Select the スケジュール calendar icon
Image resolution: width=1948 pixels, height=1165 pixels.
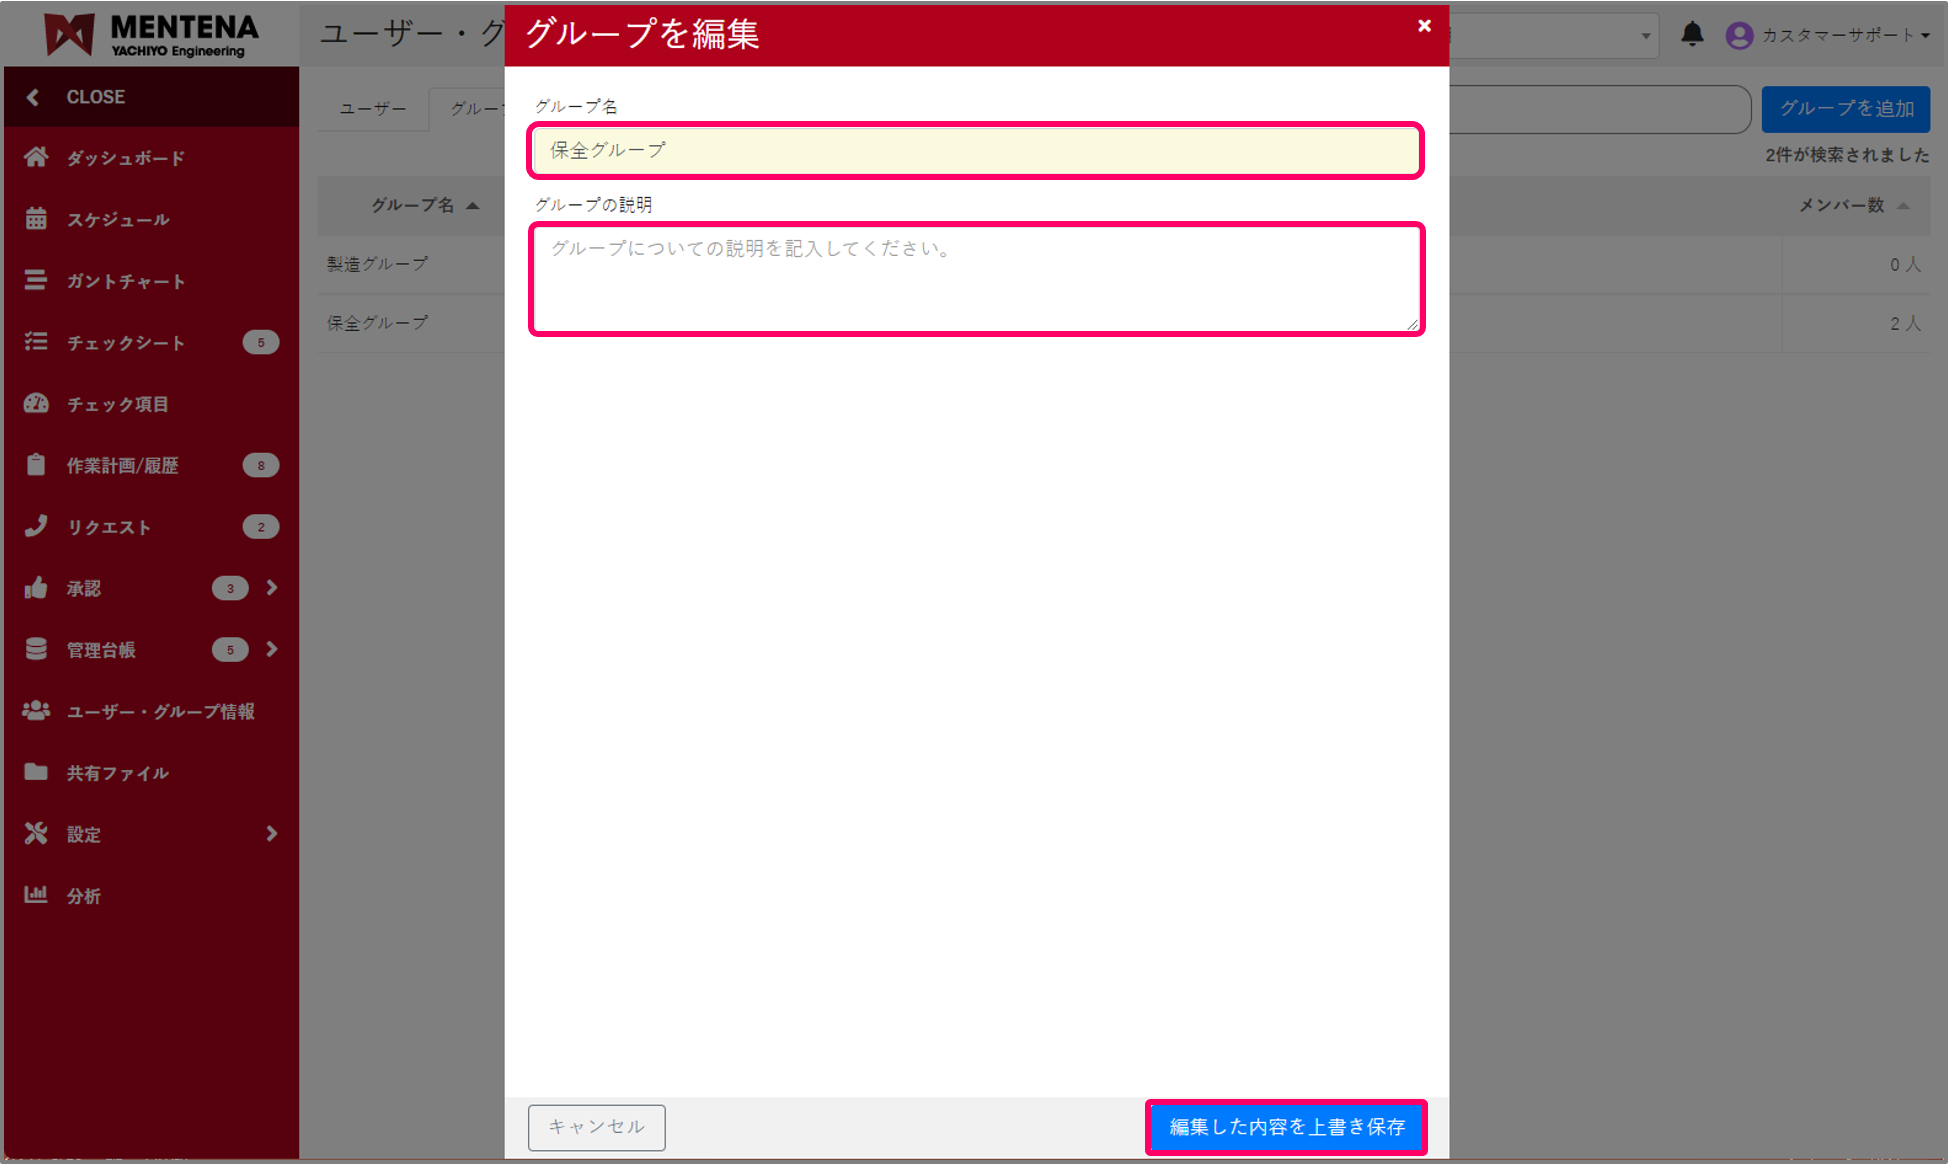[37, 219]
